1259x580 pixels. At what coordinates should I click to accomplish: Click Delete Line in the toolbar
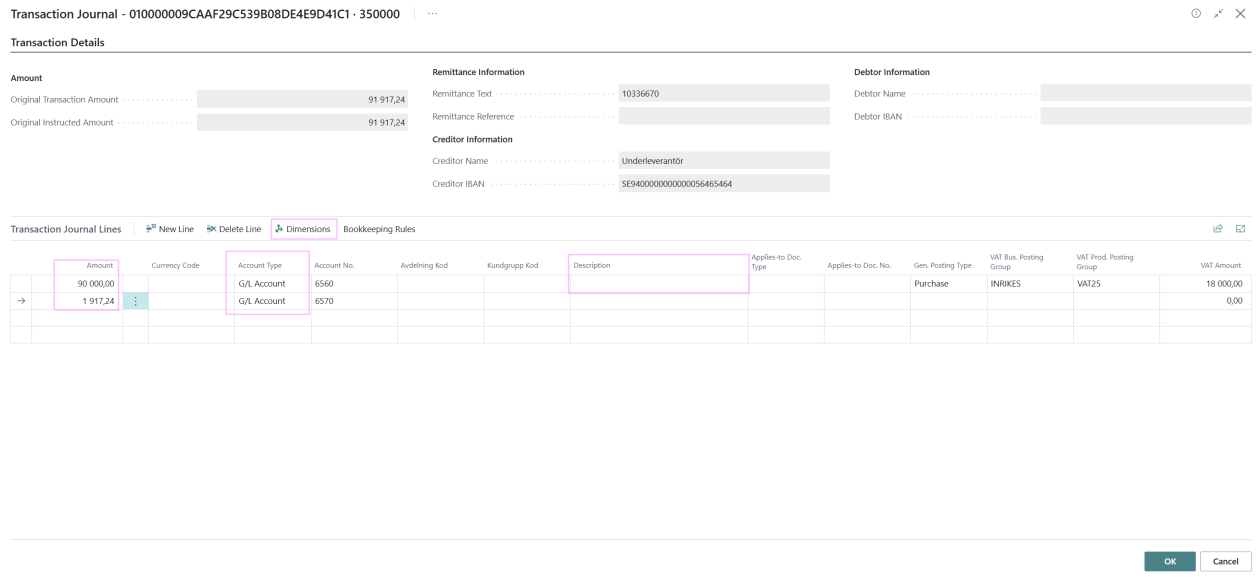click(234, 229)
